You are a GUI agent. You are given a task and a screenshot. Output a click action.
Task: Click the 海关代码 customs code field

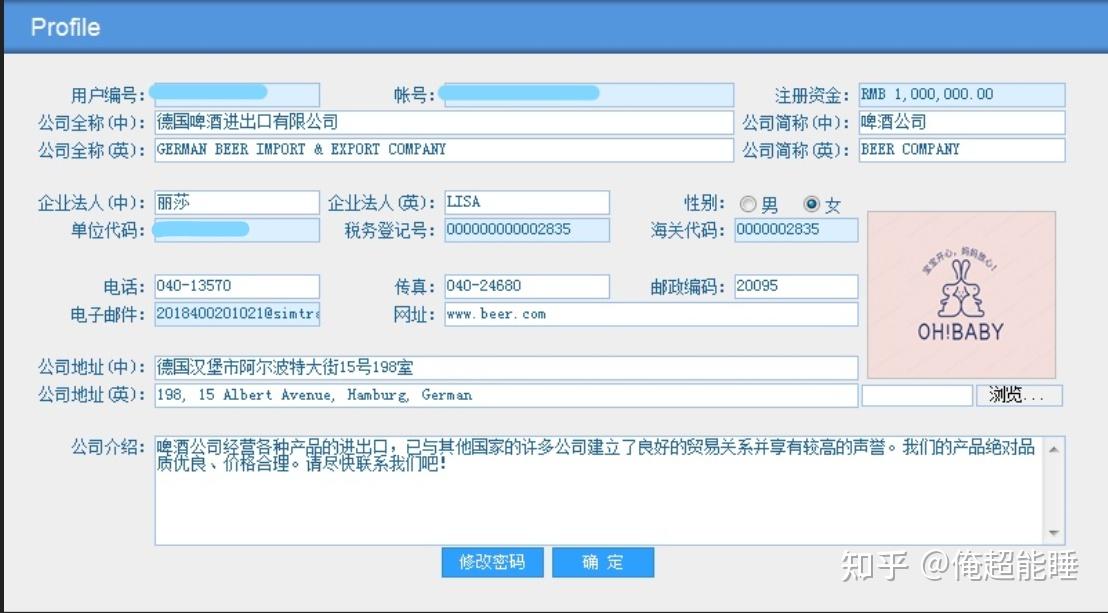(794, 230)
